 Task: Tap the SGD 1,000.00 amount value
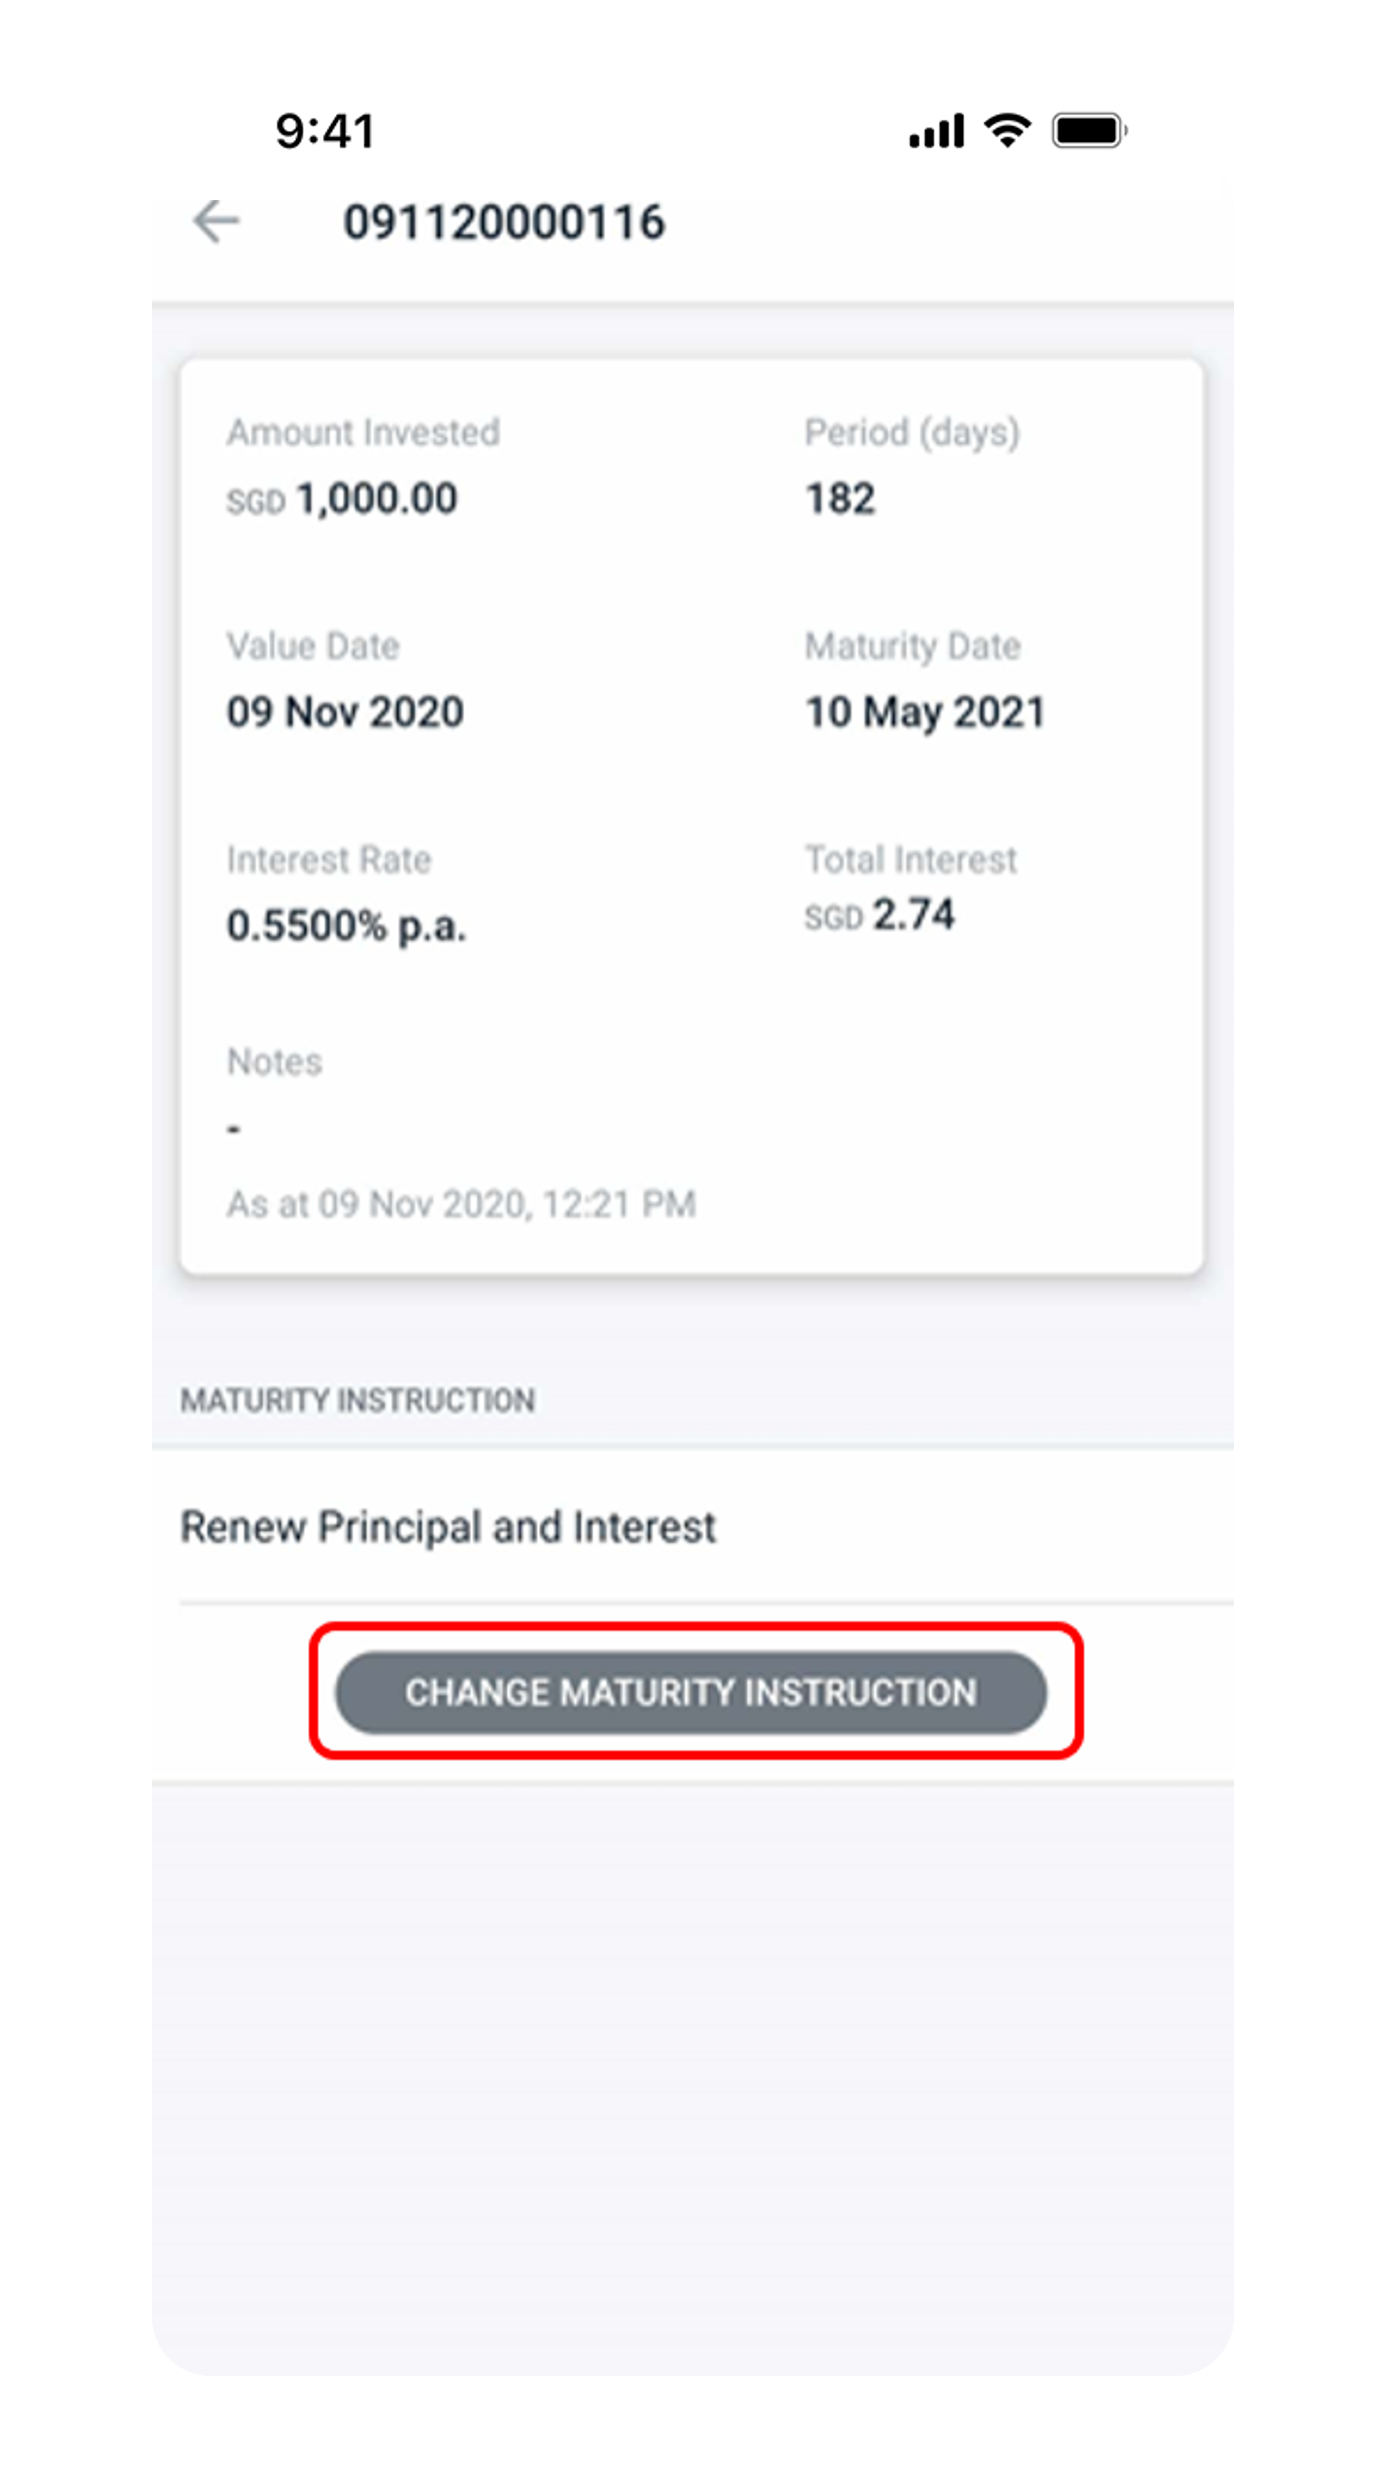pos(342,498)
